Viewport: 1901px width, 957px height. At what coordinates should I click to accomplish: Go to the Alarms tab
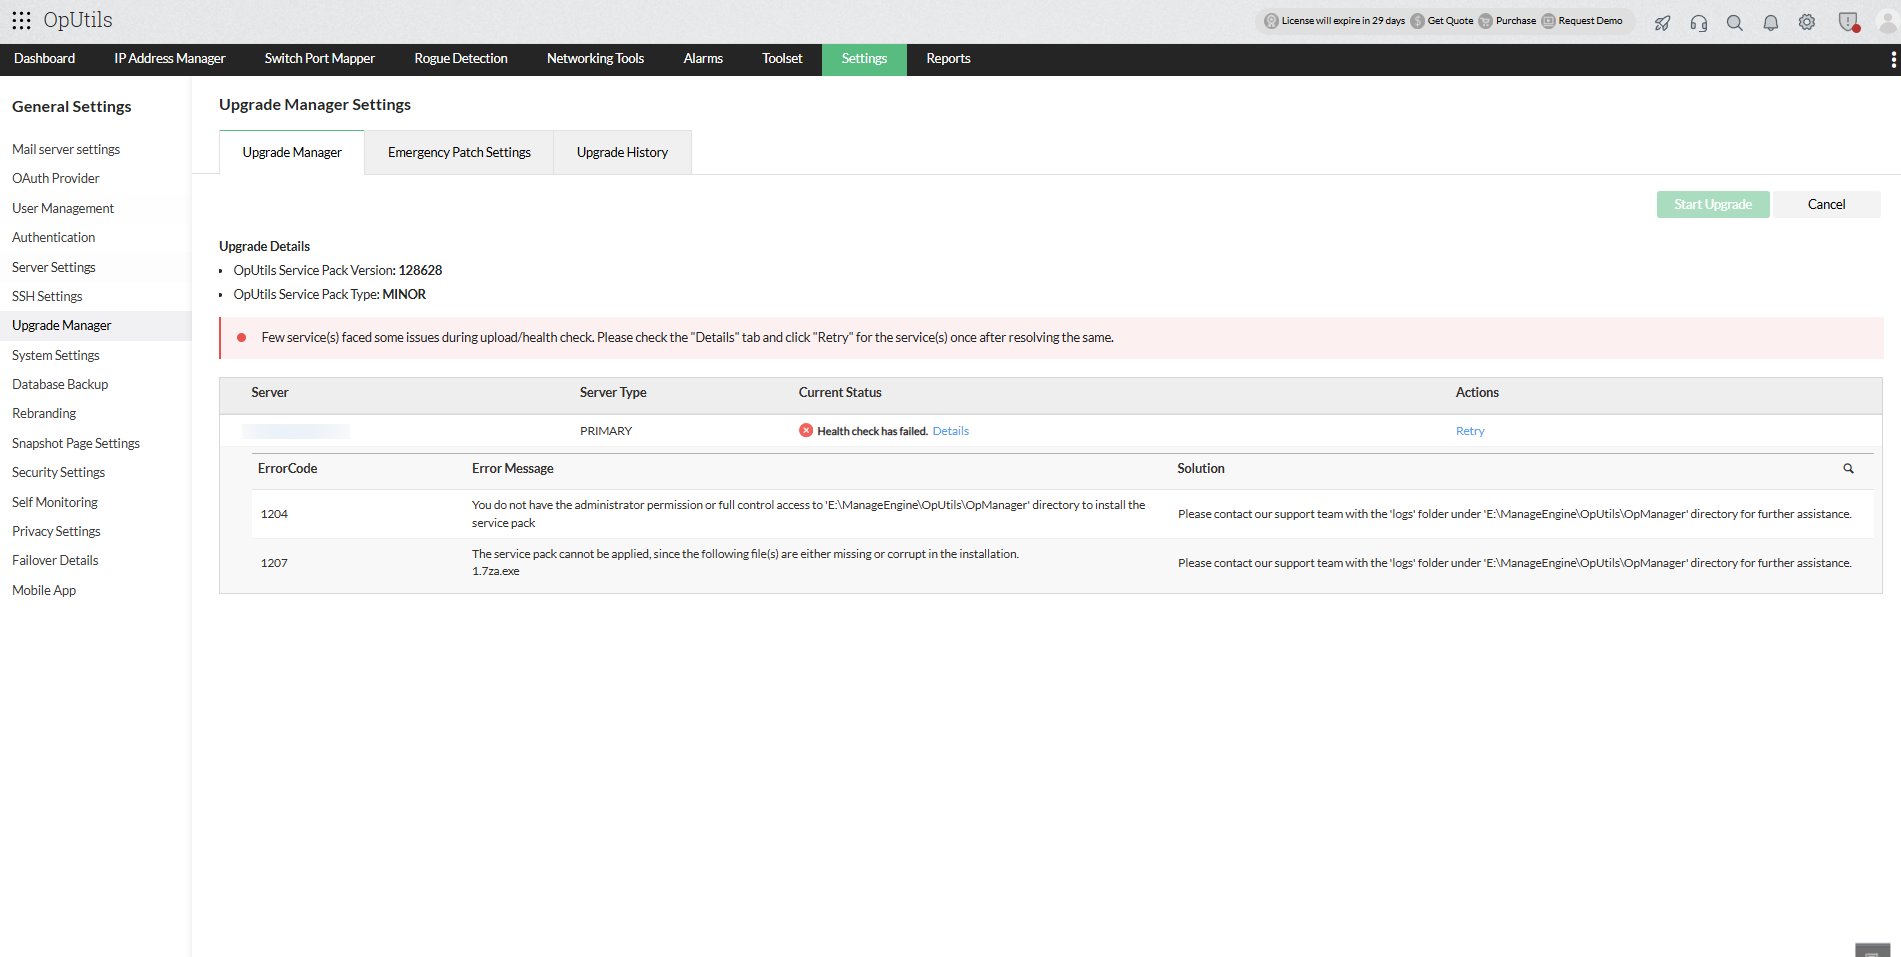point(703,59)
